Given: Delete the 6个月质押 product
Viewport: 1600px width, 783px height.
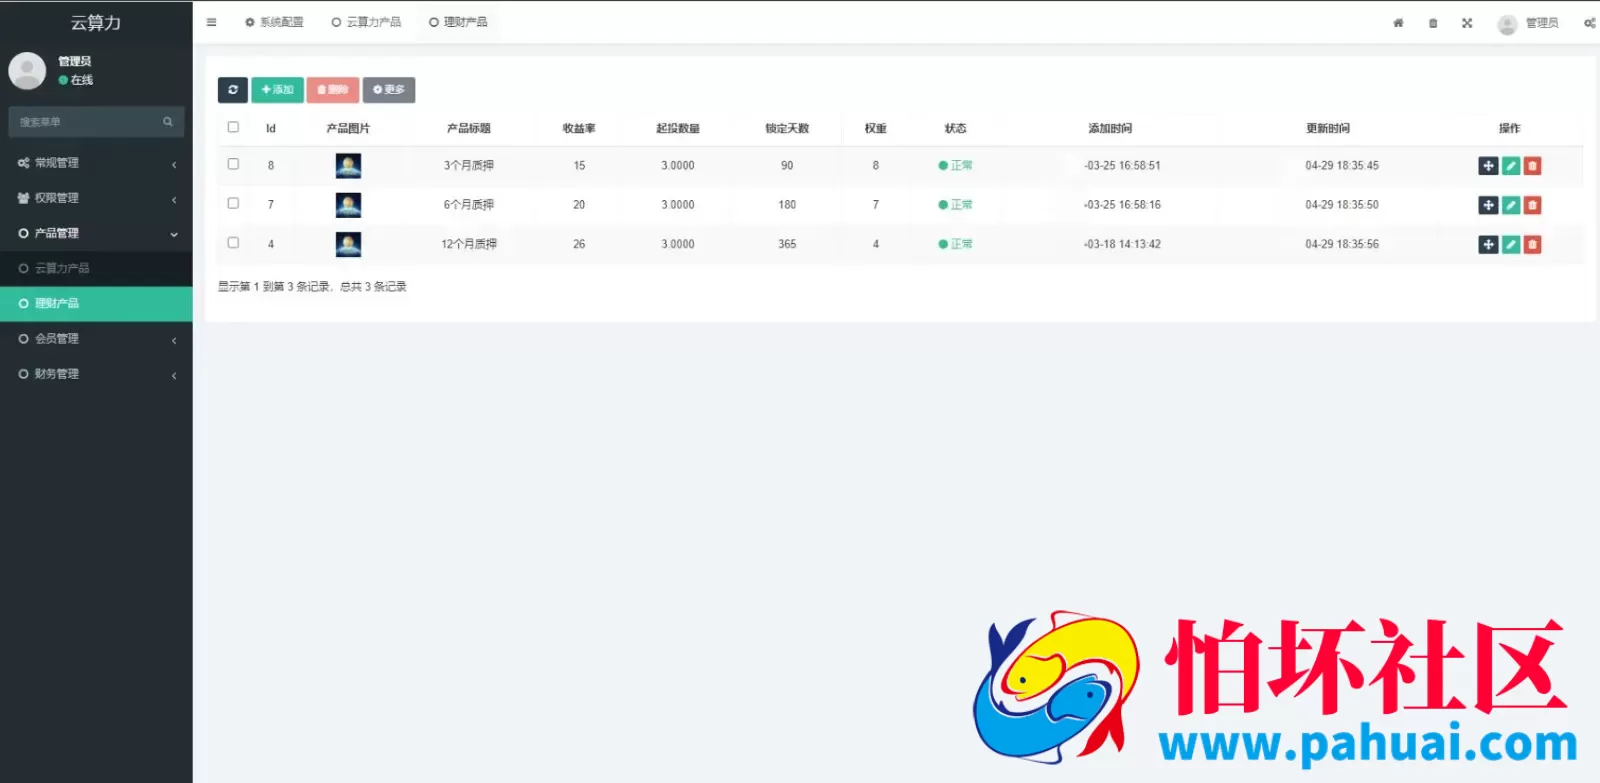Looking at the screenshot, I should [x=1532, y=205].
